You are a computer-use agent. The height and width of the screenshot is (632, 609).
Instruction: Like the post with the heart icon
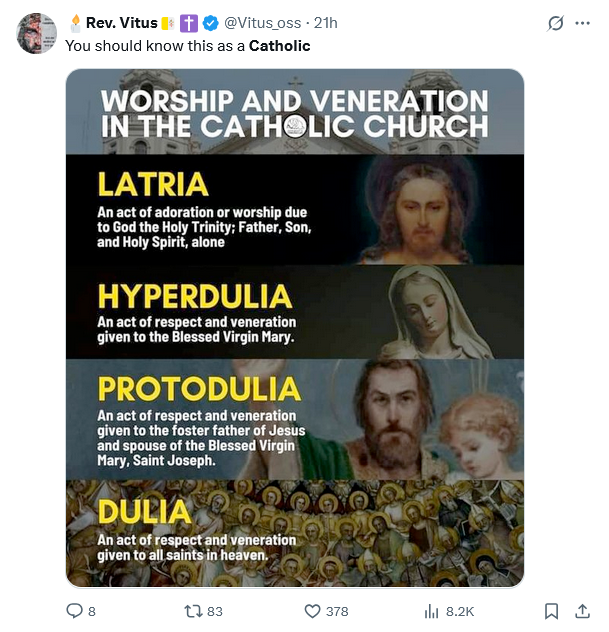(x=312, y=611)
